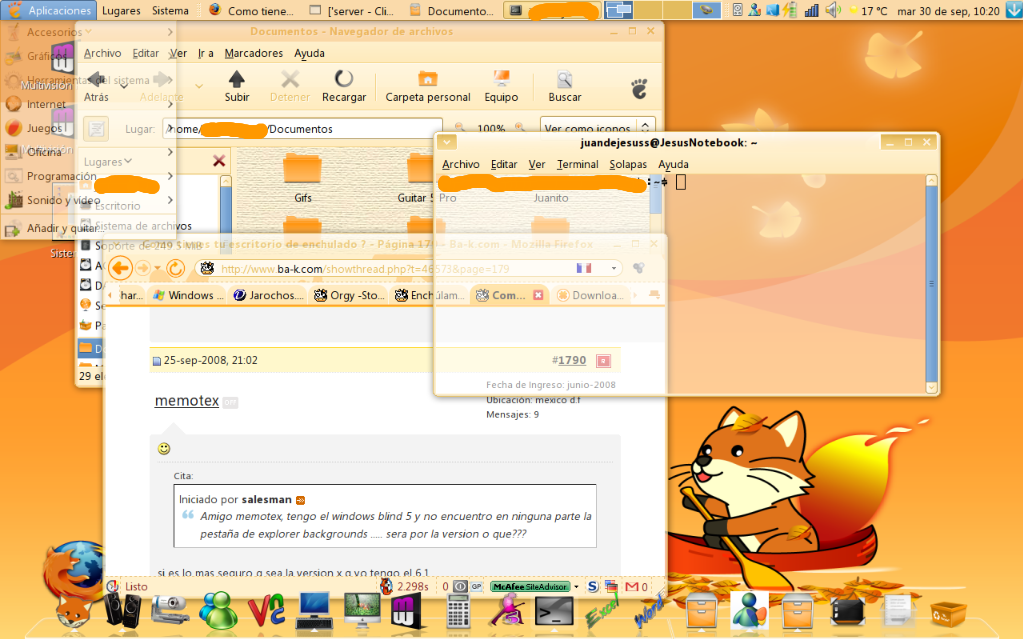This screenshot has width=1023, height=639.
Task: Switch to the Orgy -Sto Firefox tab
Action: pyautogui.click(x=349, y=295)
